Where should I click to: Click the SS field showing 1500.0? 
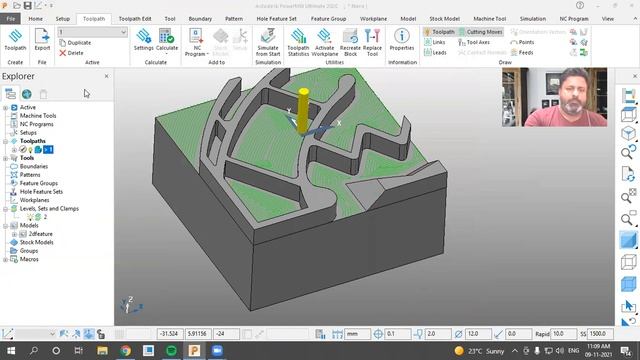pos(600,334)
